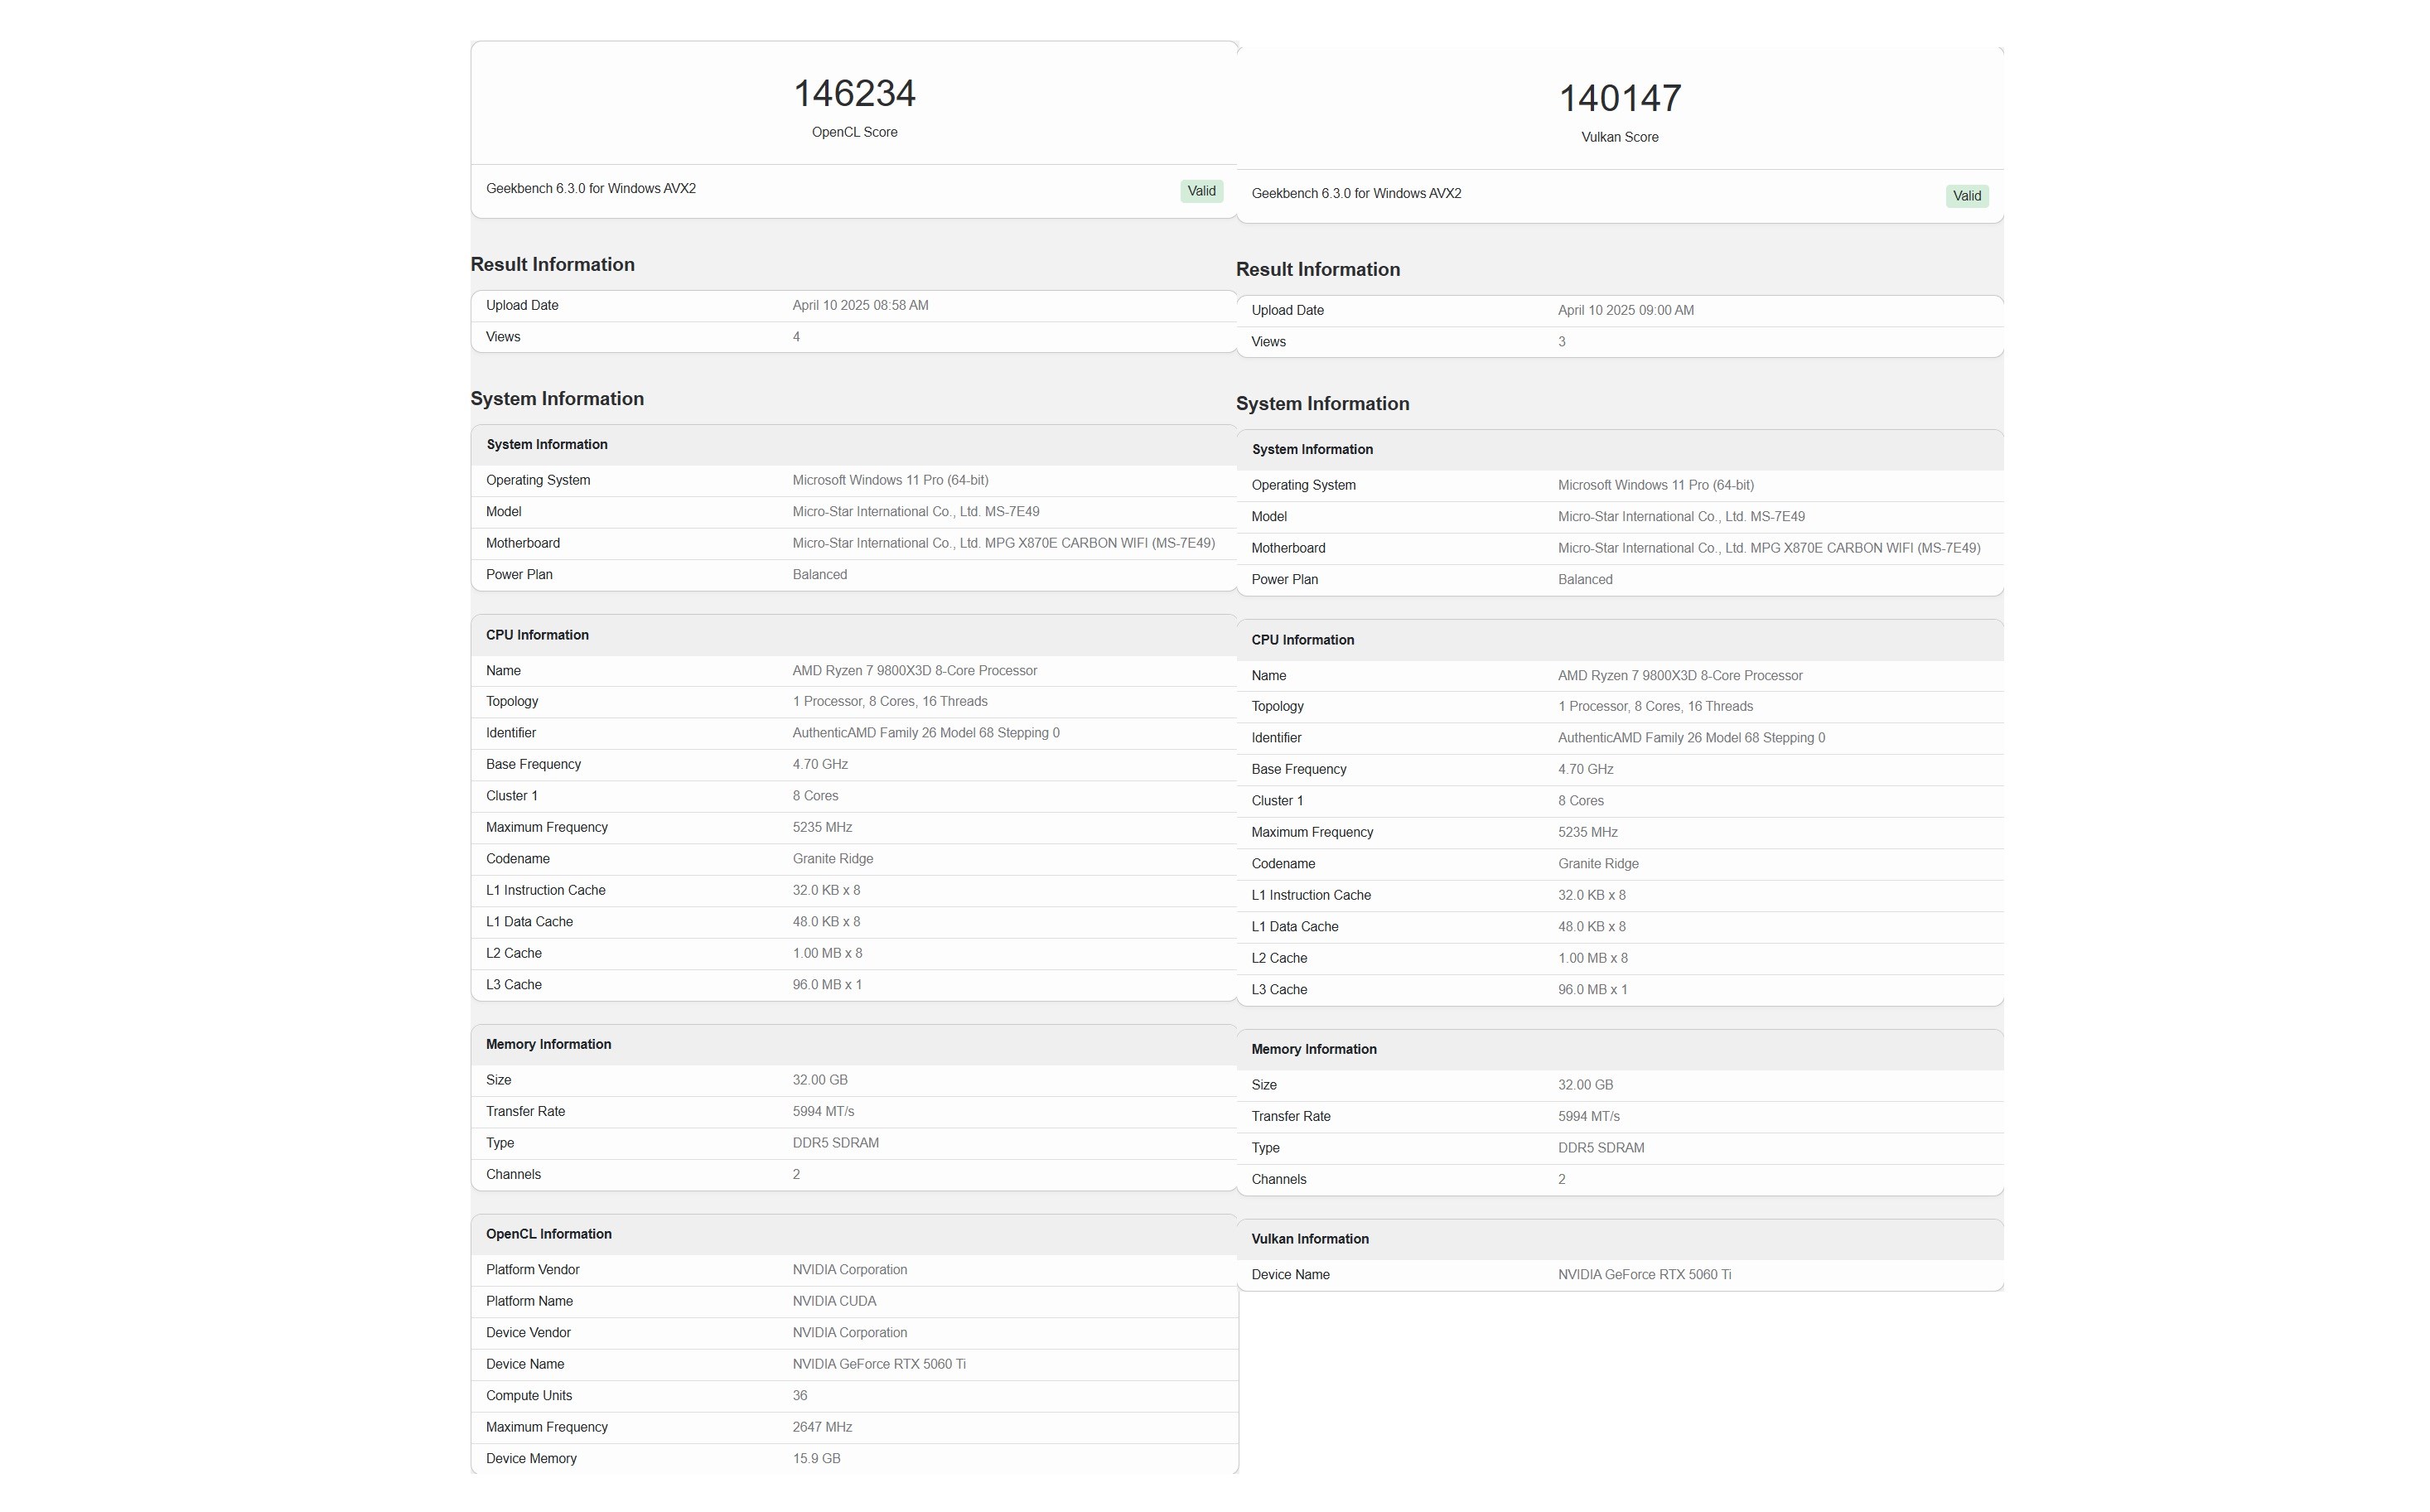Click the Platform Vendor NVIDIA Corporation value
Viewport: 2430px width, 1512px height.
click(849, 1270)
